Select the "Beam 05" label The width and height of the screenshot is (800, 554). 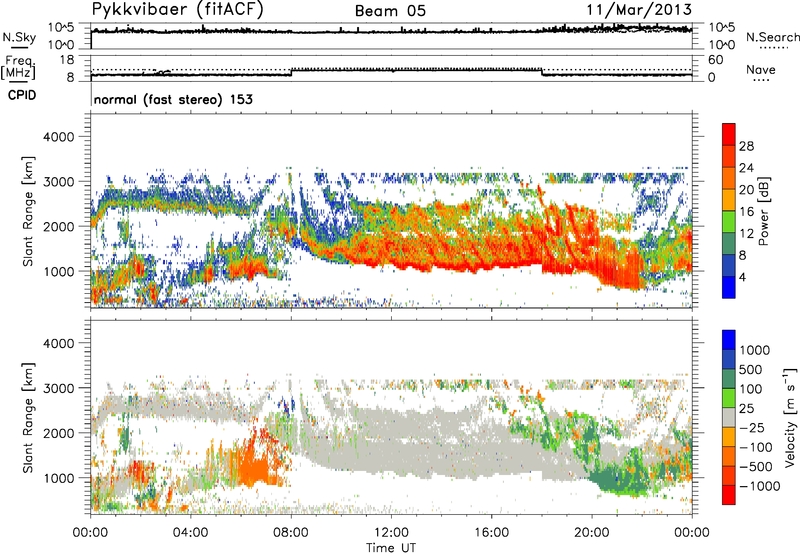[x=390, y=11]
